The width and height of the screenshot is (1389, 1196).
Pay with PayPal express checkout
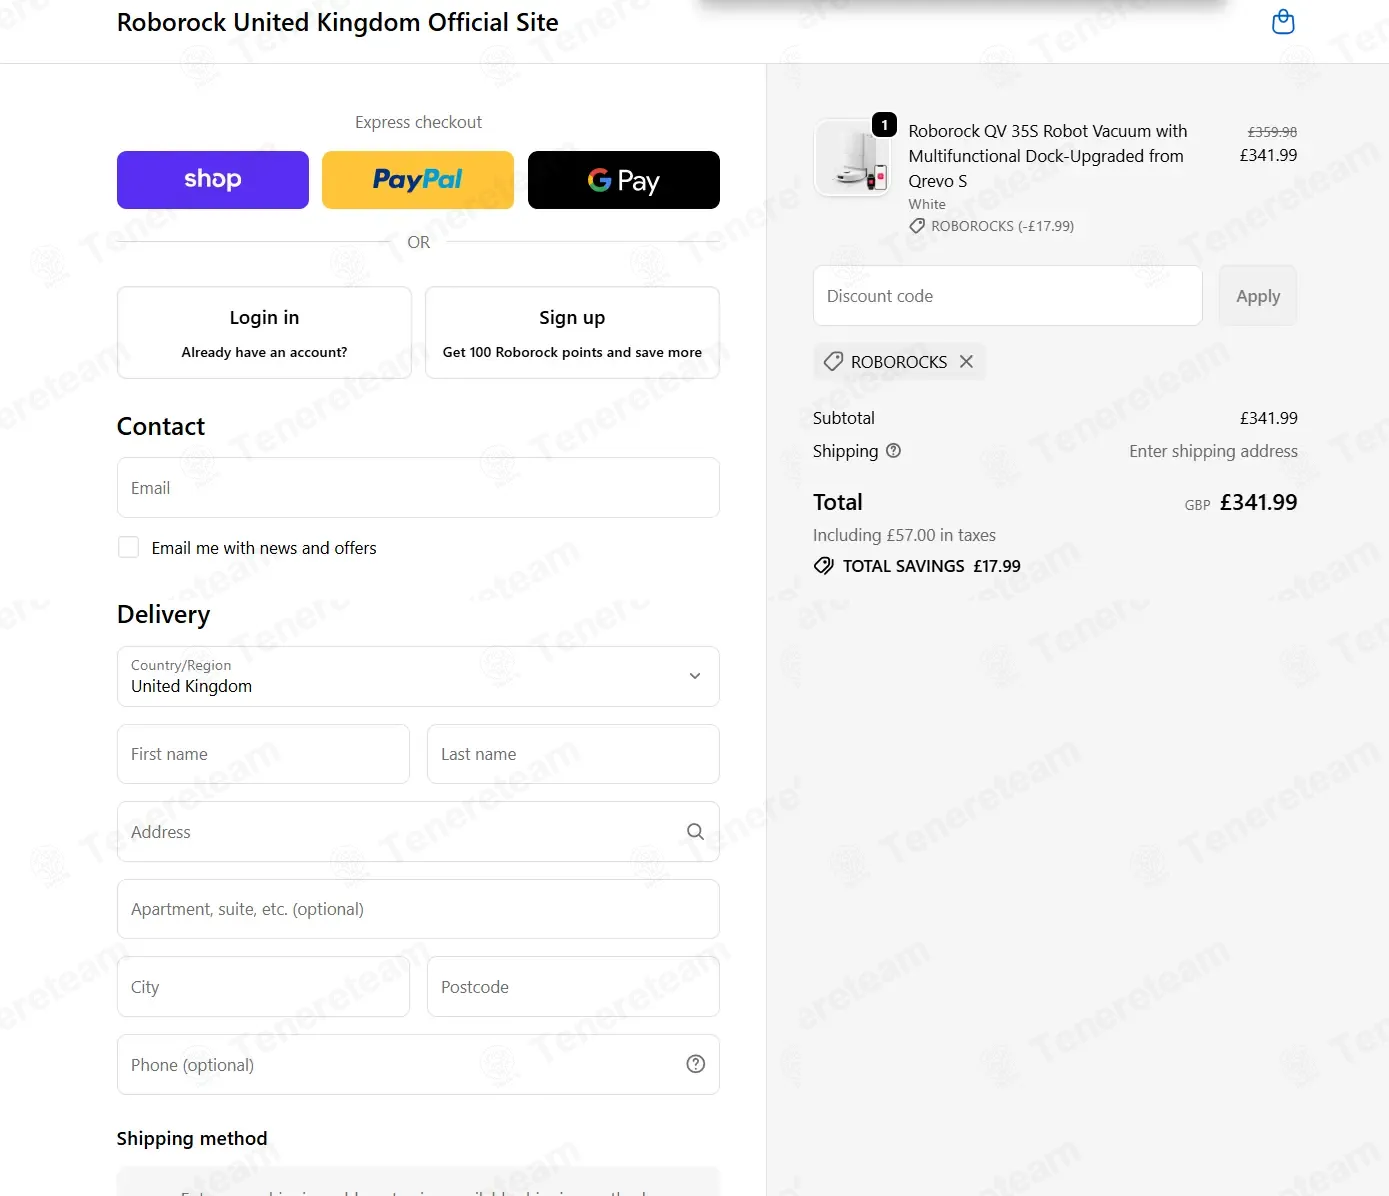click(x=418, y=180)
